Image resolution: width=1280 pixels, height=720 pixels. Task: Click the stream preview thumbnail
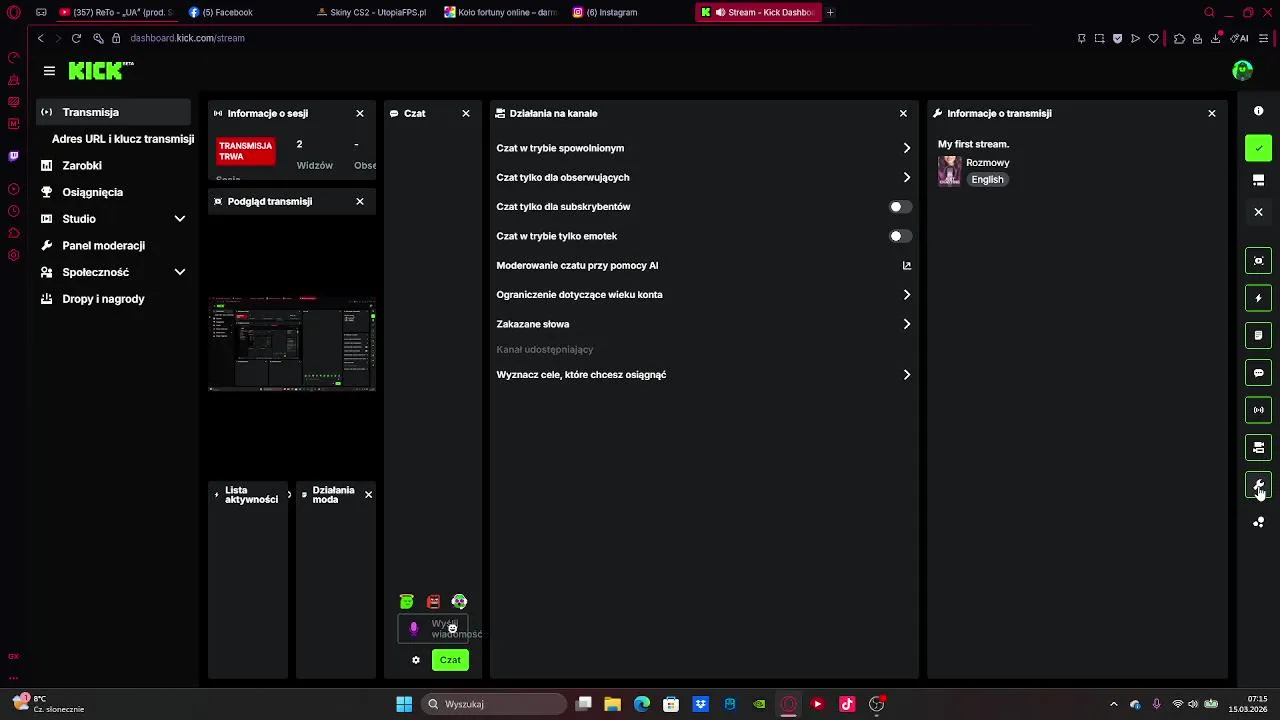click(292, 344)
